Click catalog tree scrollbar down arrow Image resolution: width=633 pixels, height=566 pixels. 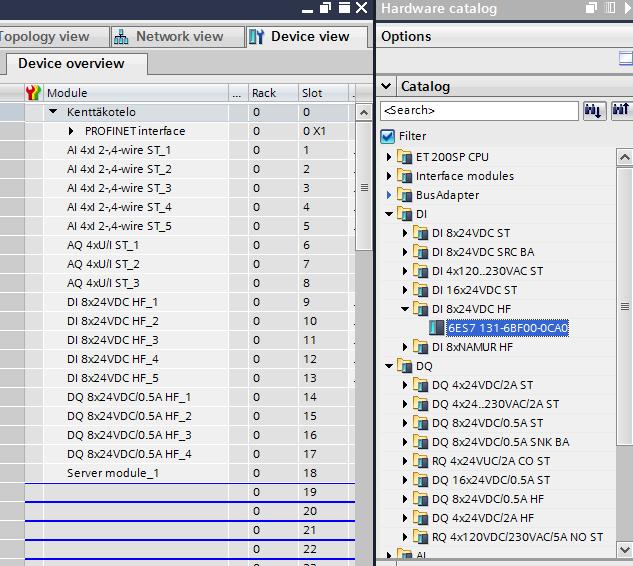coord(625,549)
